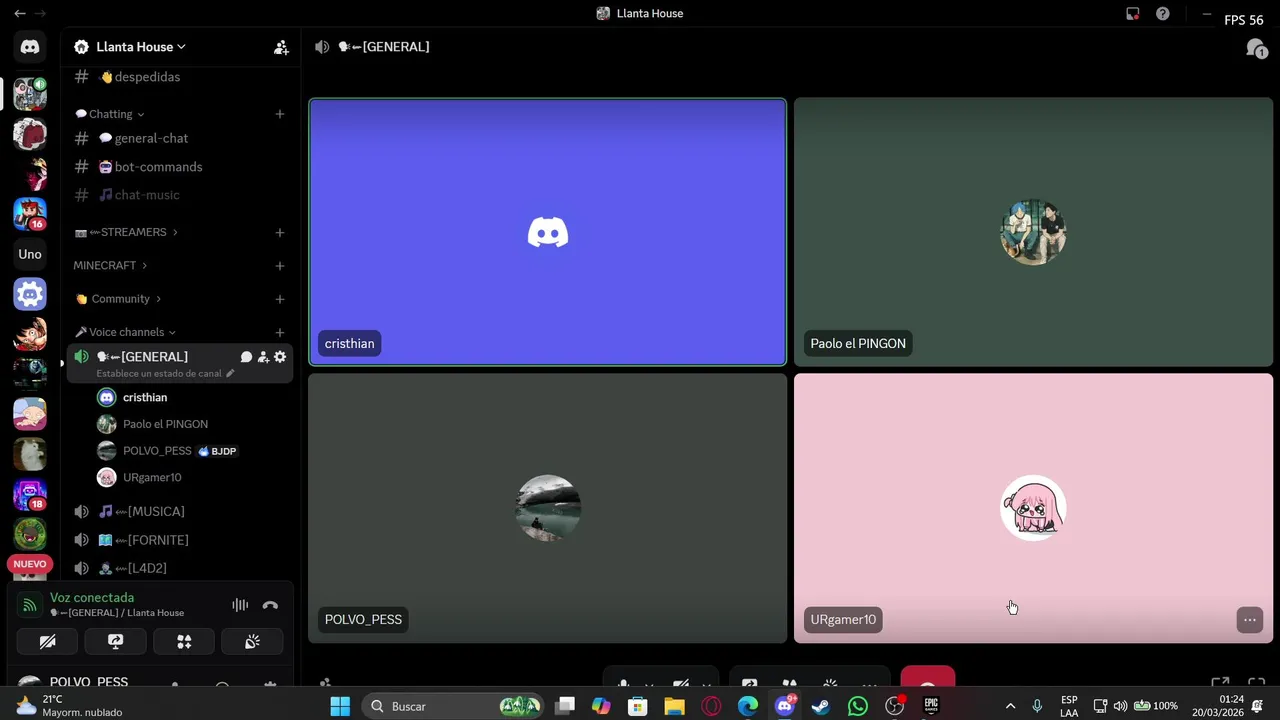Expand the STREAMERS category

coord(126,232)
